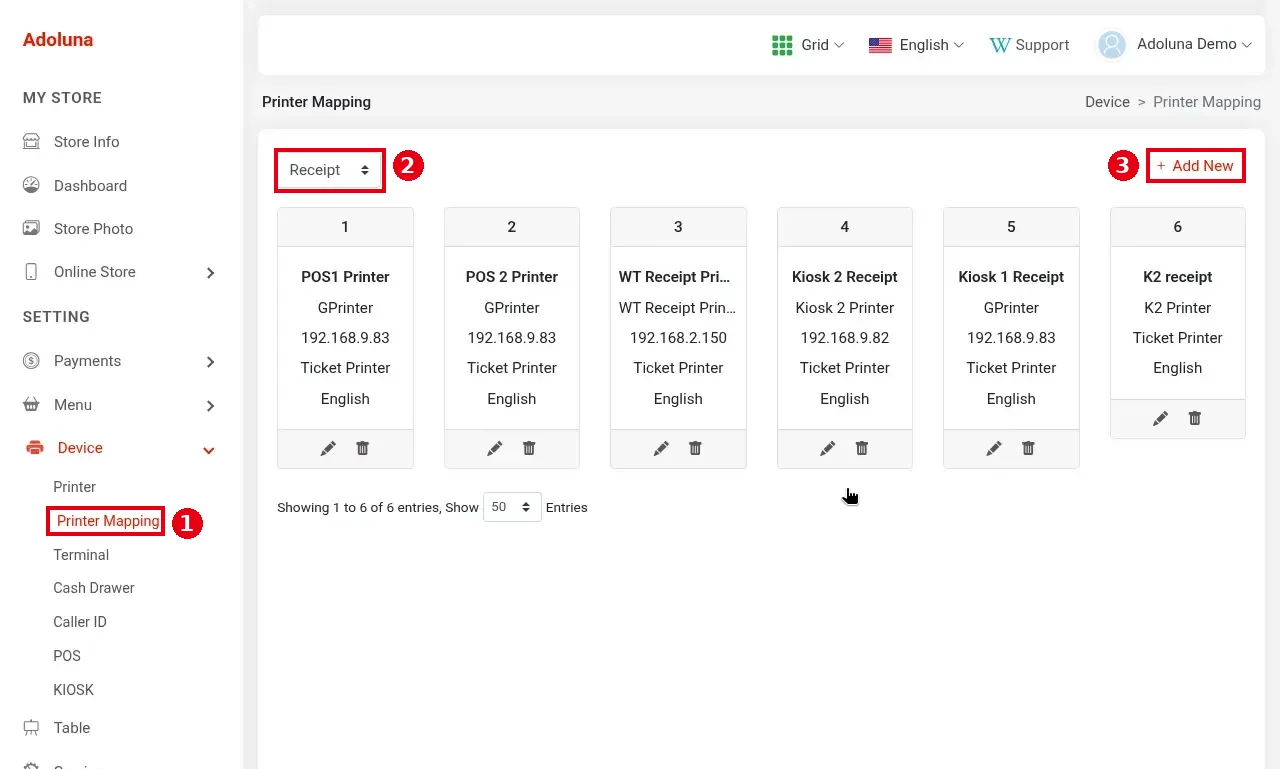Edit the POS 2 Printer card
The image size is (1280, 769).
click(x=495, y=449)
